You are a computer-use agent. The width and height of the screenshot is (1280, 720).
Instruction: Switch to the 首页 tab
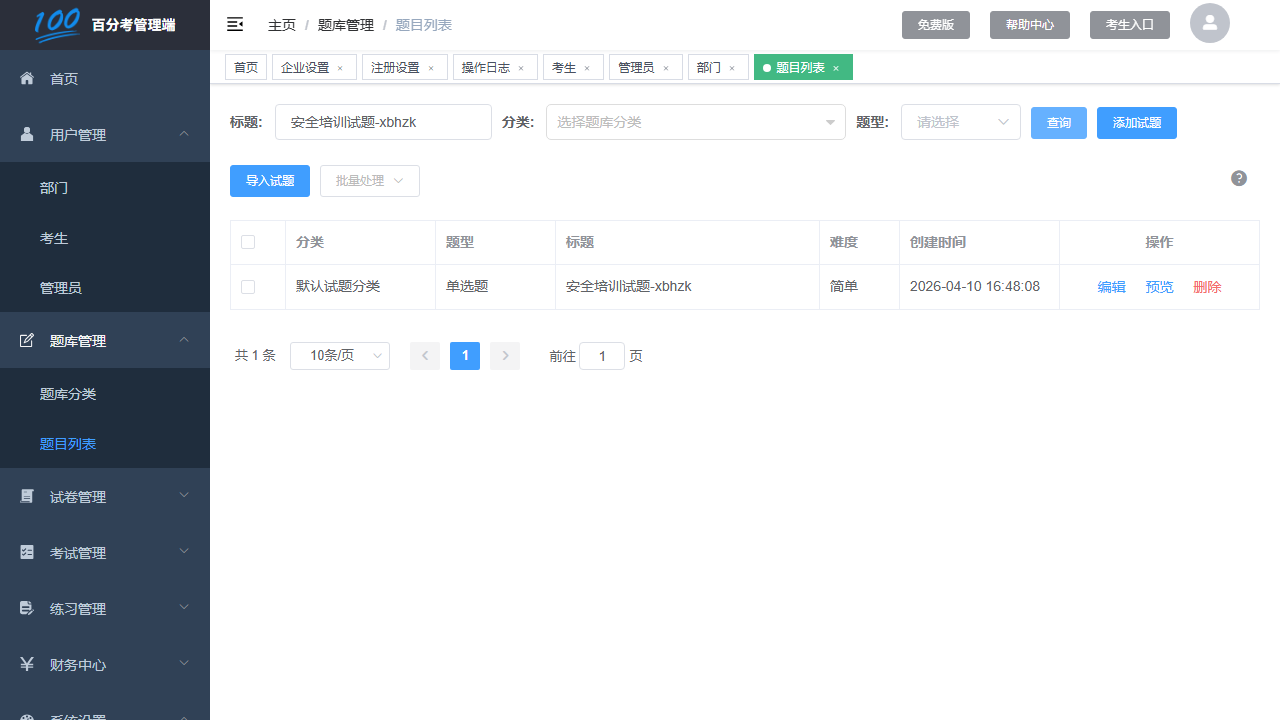(246, 68)
